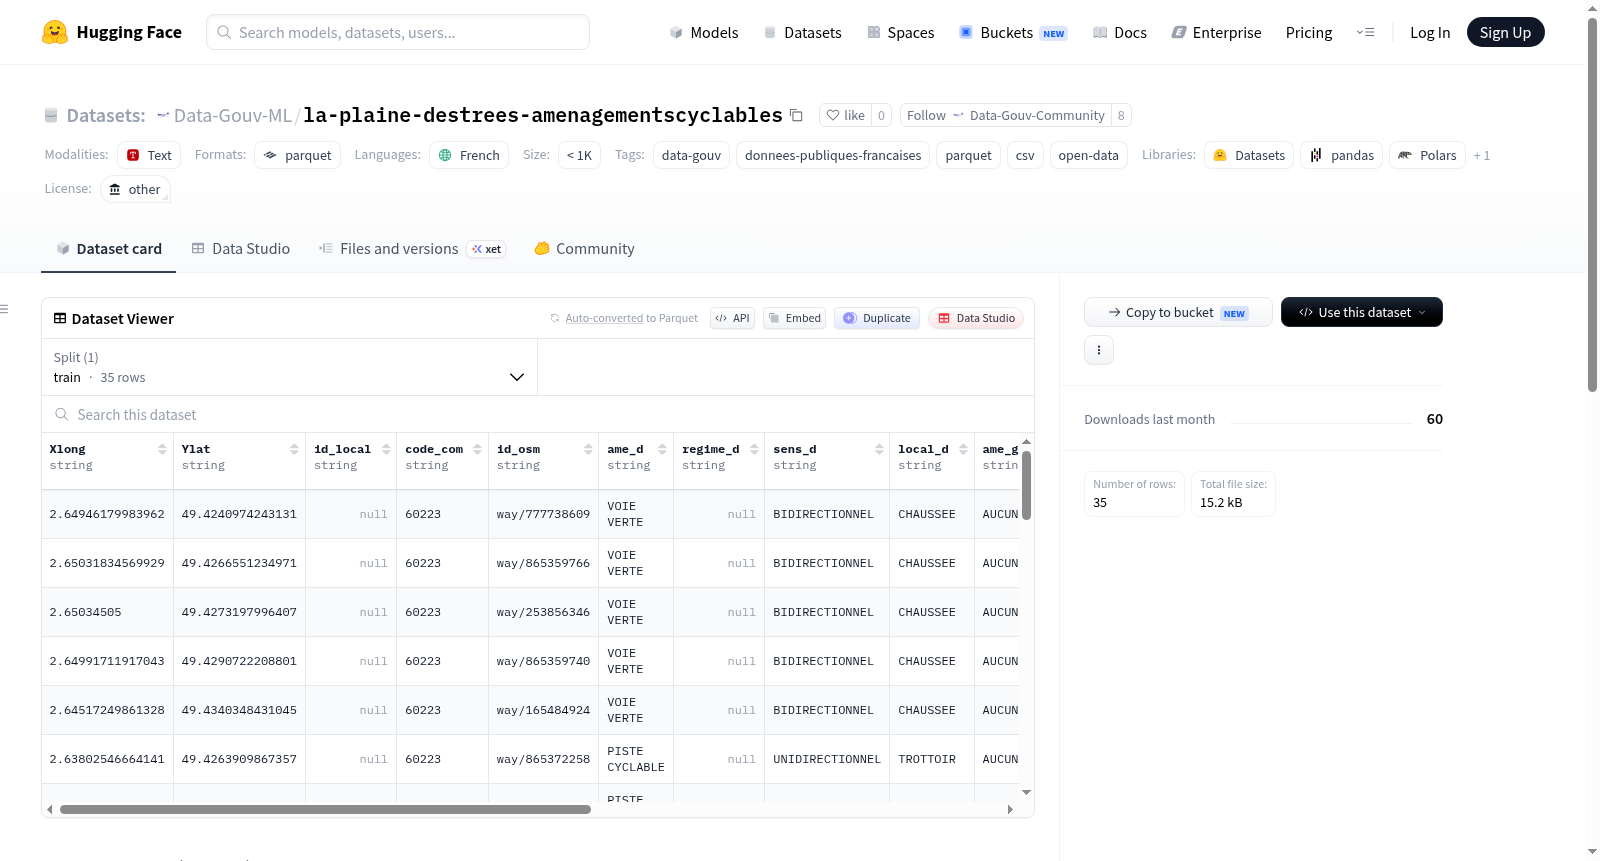Click the French language tag
The height and width of the screenshot is (861, 1600).
click(469, 155)
